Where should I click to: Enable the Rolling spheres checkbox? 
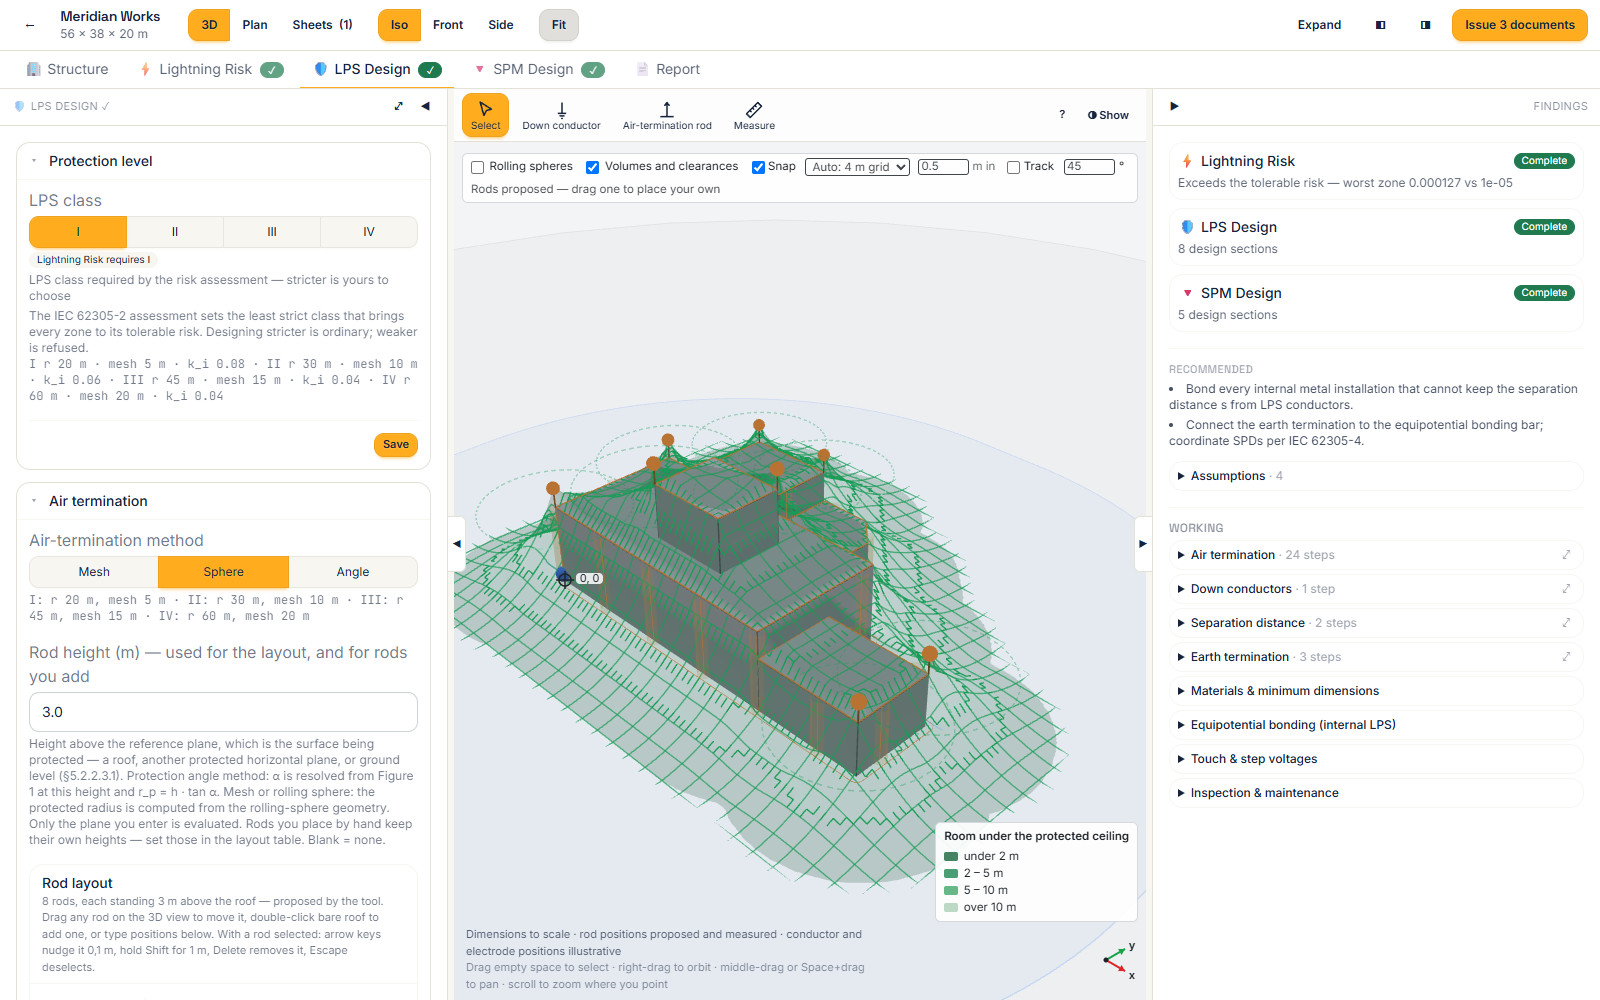point(478,167)
